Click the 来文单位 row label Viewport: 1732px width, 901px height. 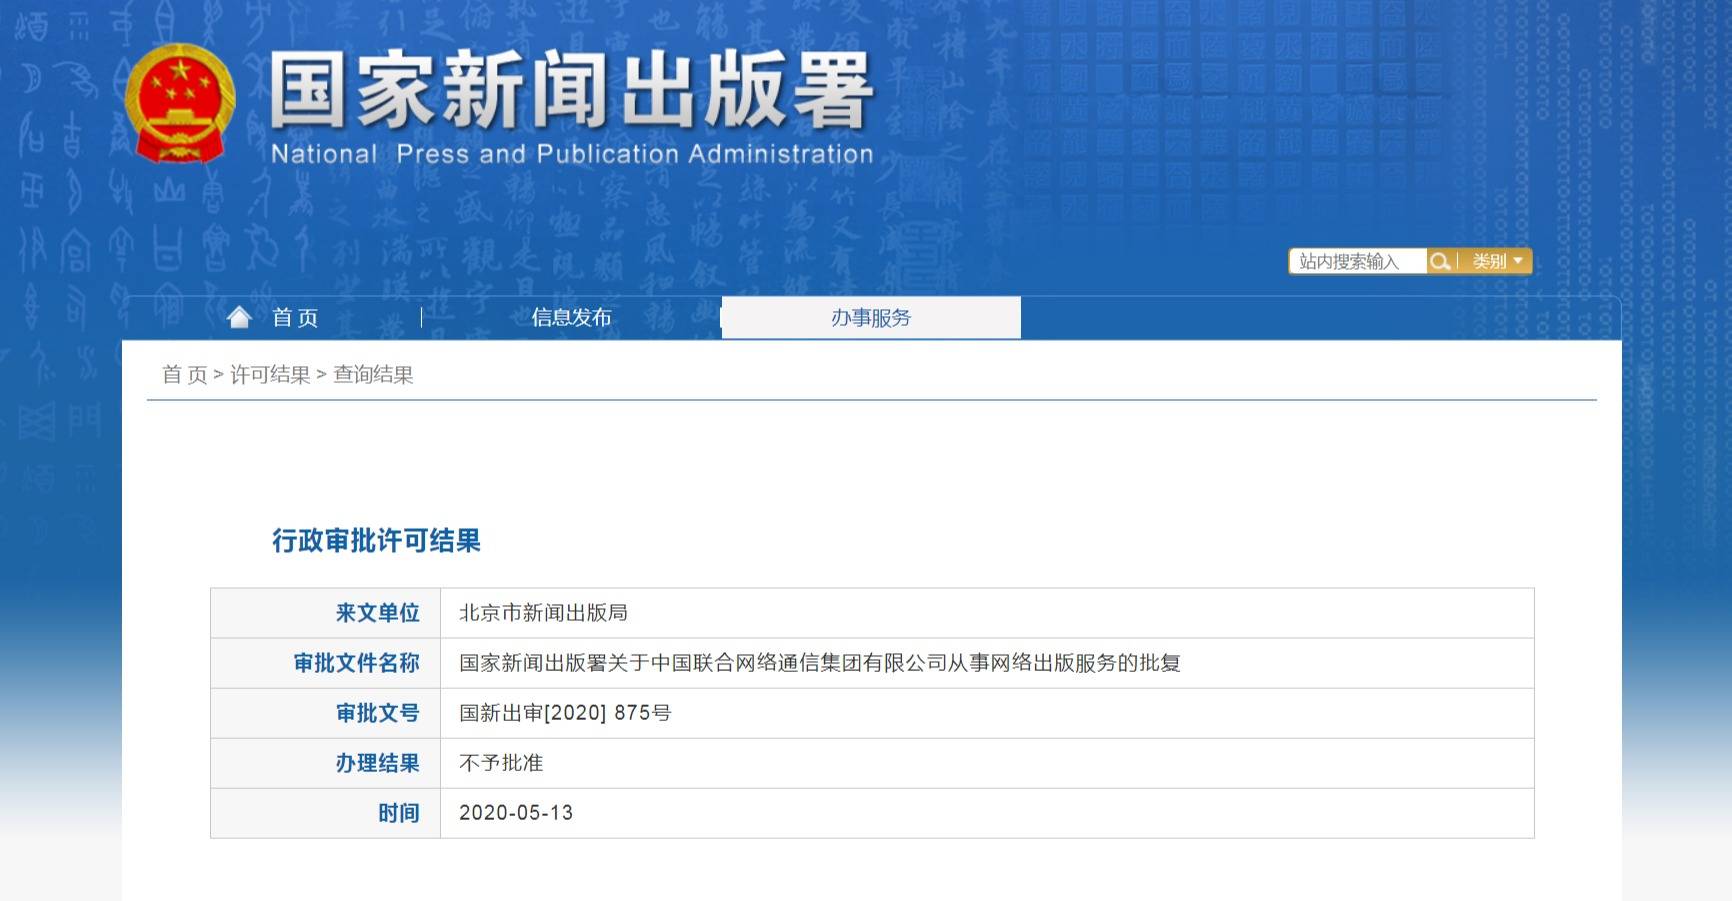tap(377, 613)
